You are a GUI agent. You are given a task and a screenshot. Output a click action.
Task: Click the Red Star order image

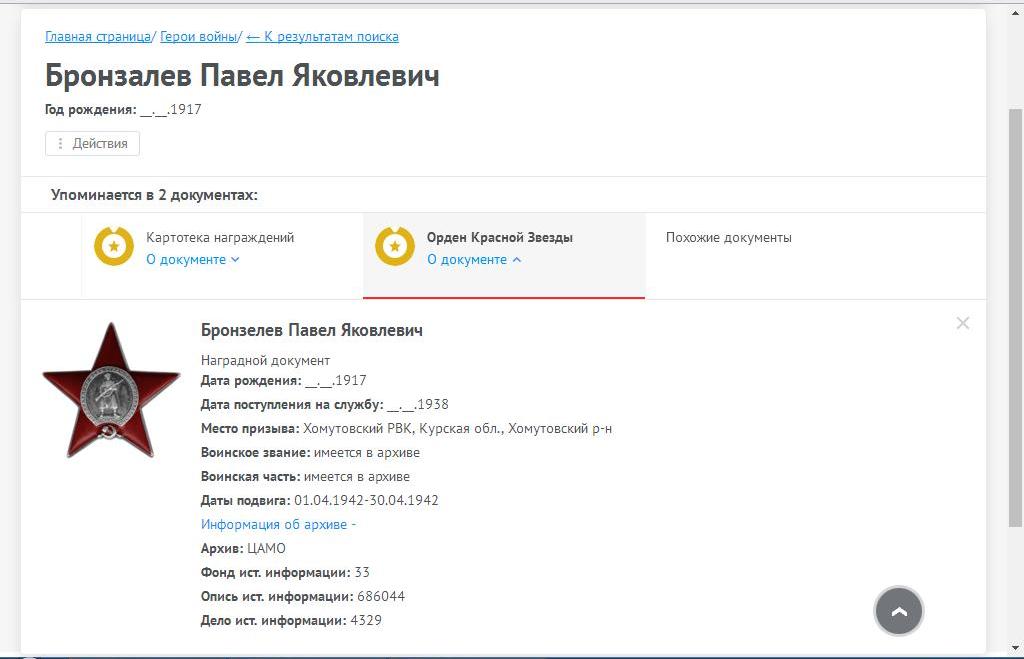coord(111,389)
